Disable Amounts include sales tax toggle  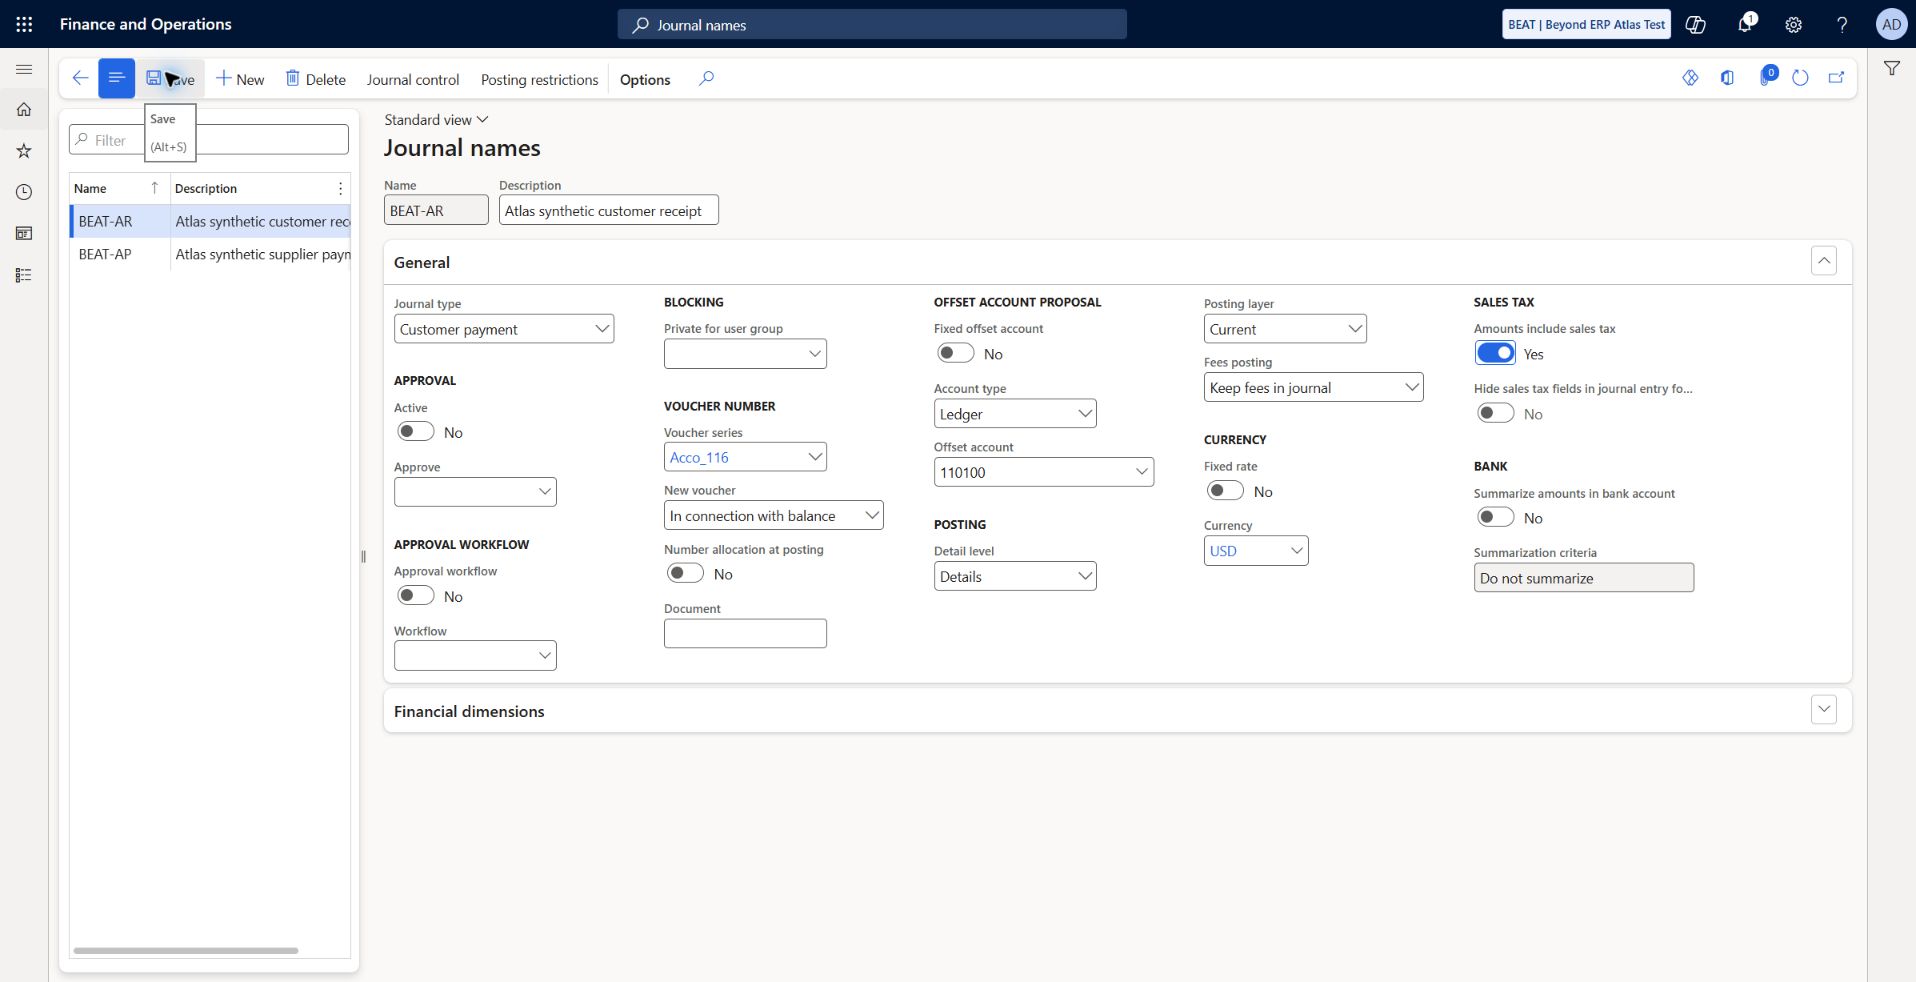coord(1495,353)
